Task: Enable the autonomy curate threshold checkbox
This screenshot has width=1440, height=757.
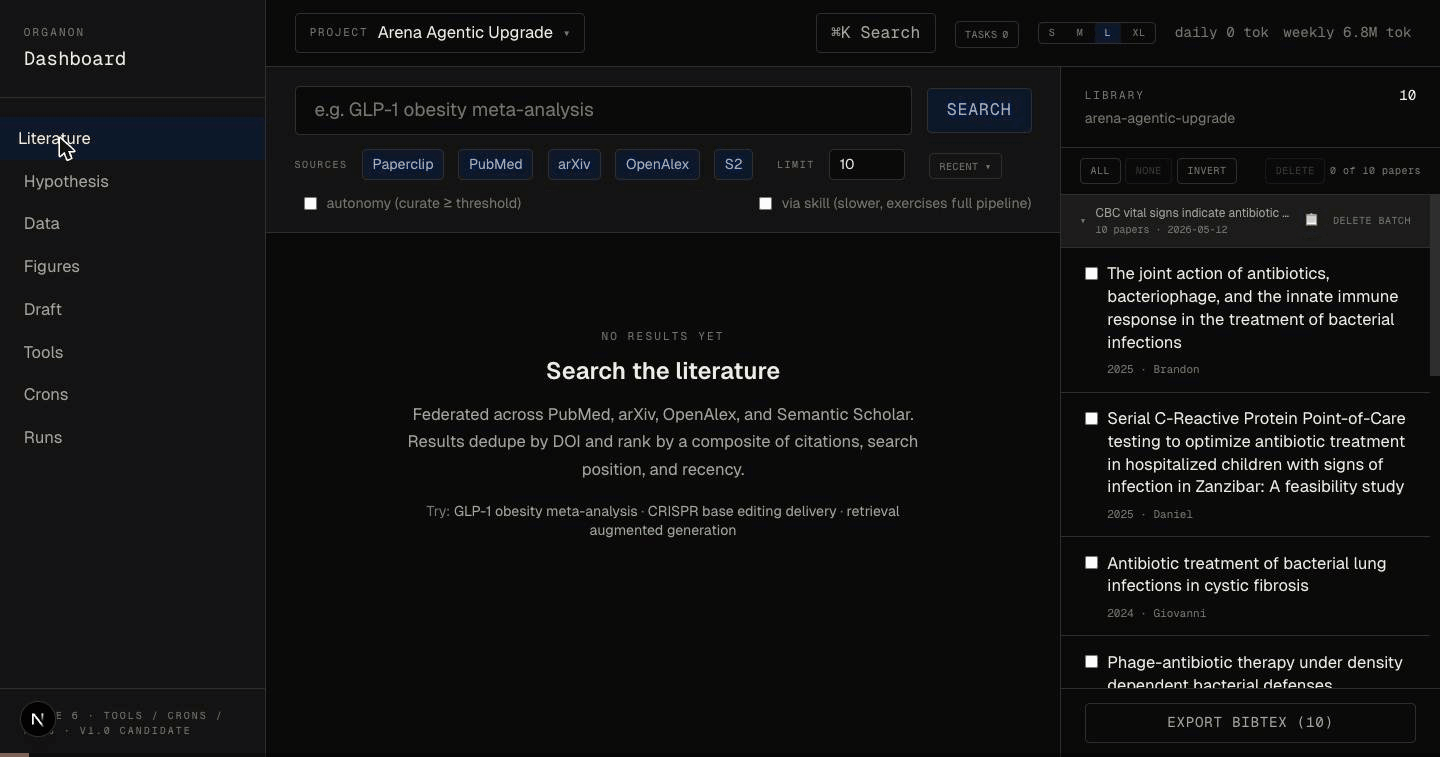Action: [x=310, y=203]
